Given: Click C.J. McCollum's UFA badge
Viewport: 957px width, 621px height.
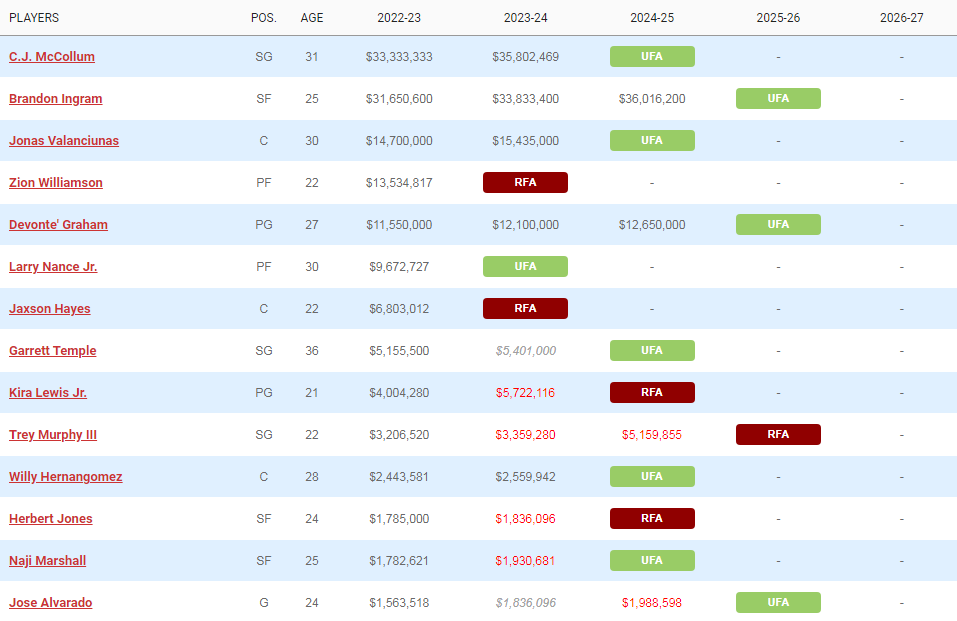Looking at the screenshot, I should click(x=652, y=57).
